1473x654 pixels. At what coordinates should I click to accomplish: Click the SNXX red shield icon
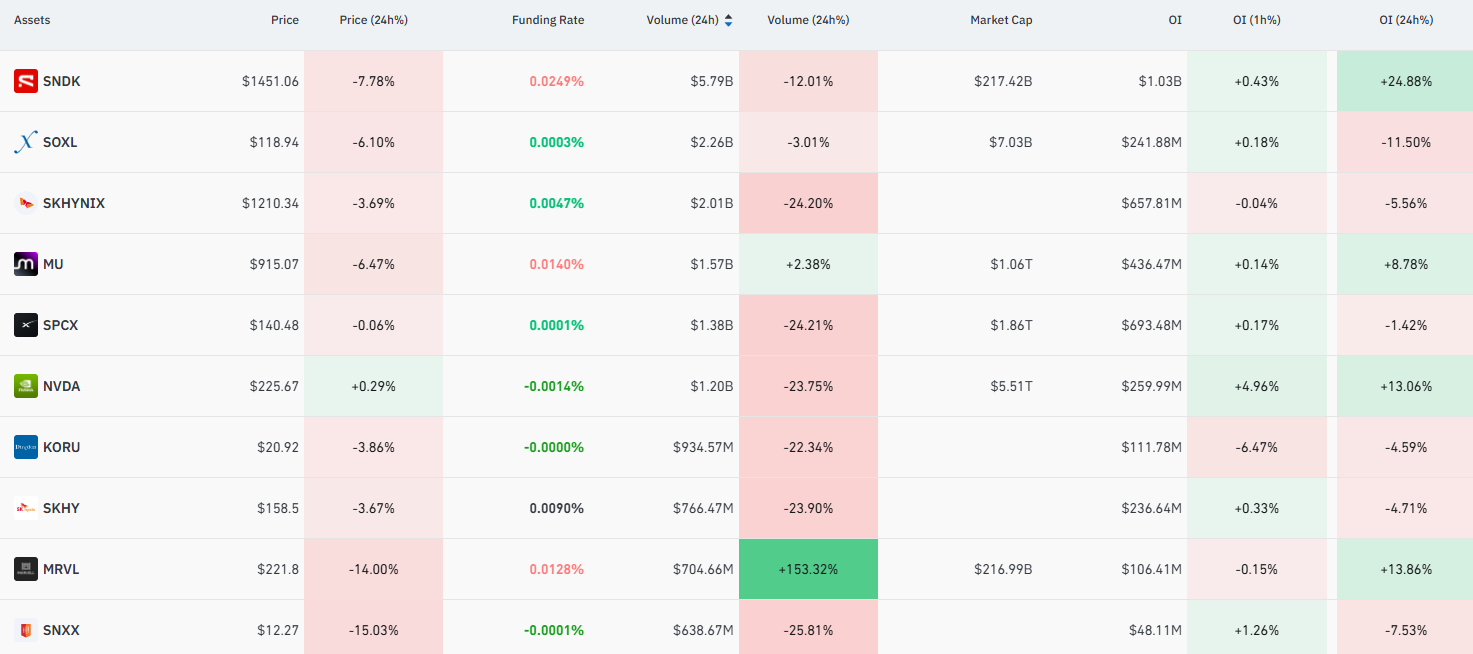click(x=26, y=630)
